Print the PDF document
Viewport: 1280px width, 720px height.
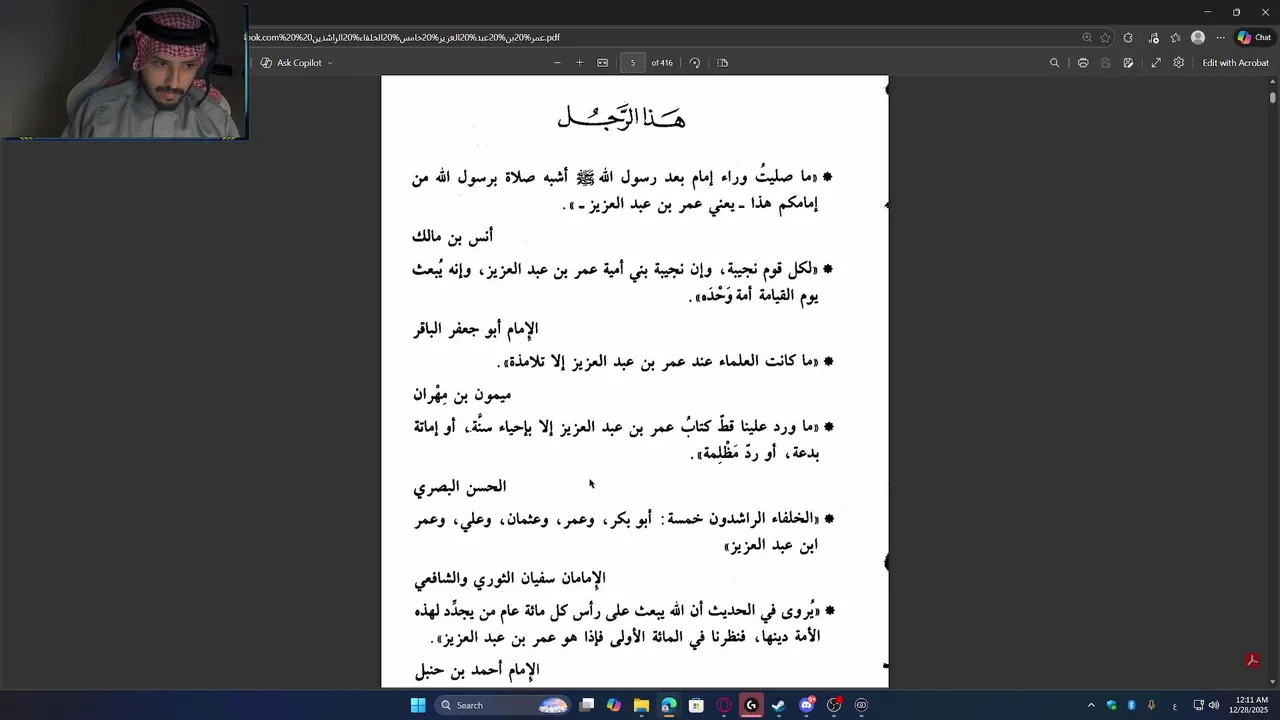[1083, 63]
